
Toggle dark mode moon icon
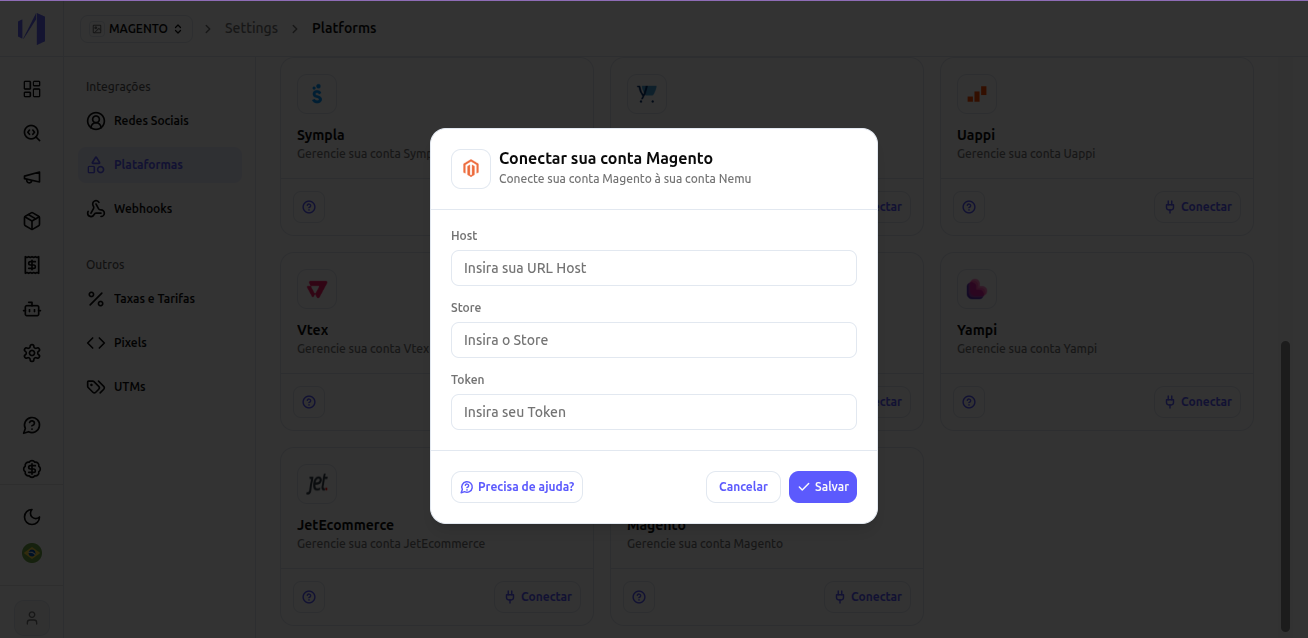(32, 517)
